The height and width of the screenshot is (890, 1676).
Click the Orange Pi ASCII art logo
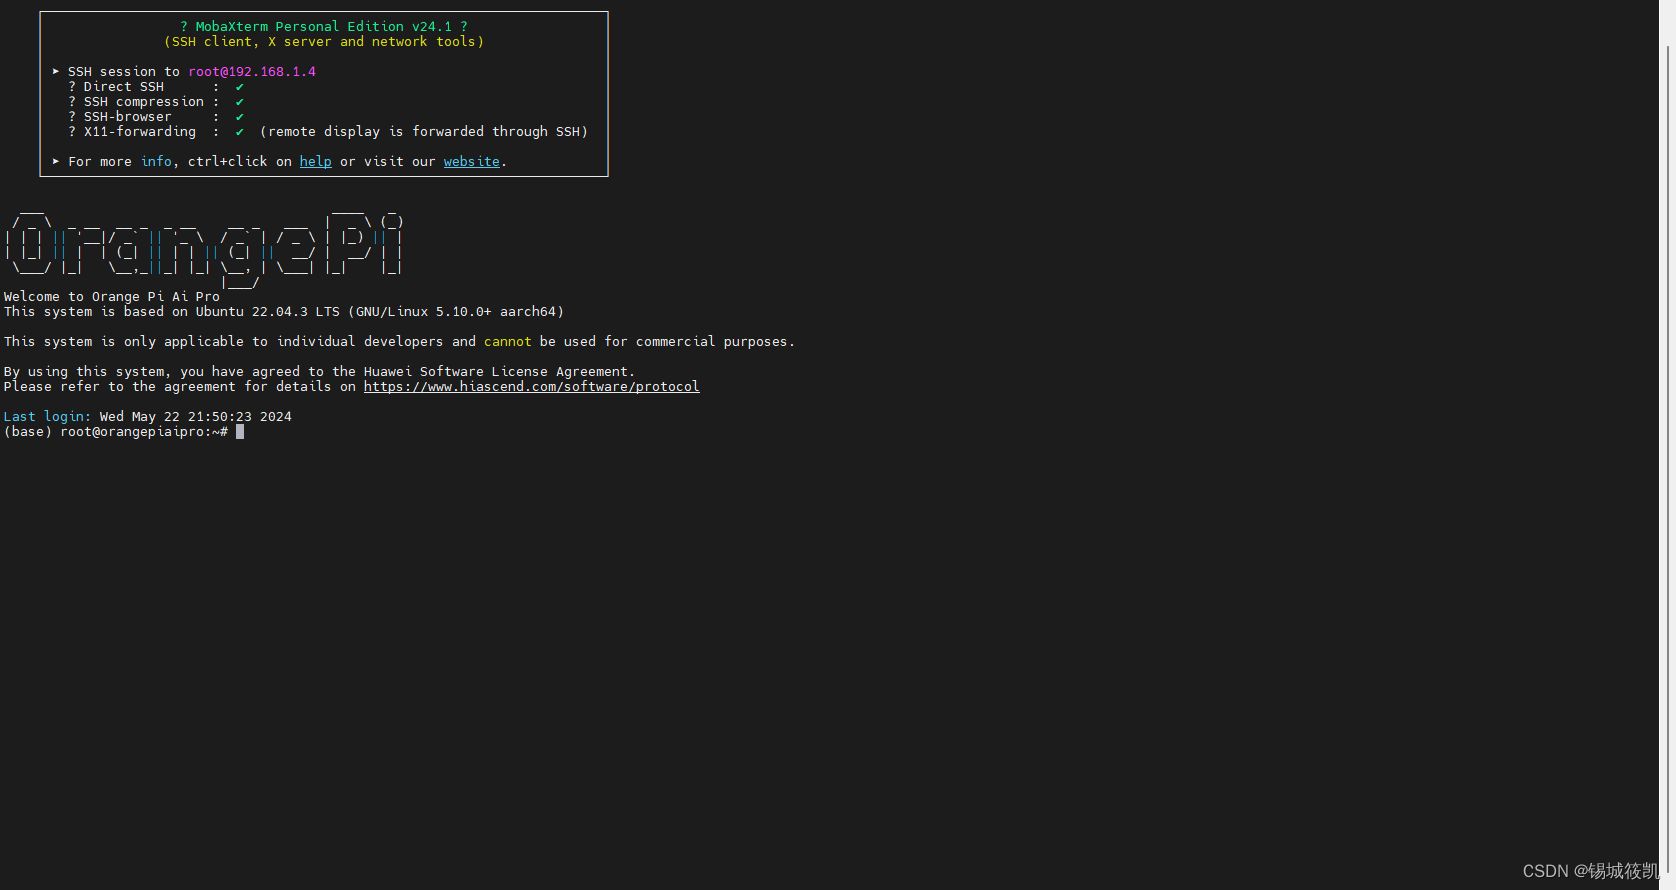tap(204, 248)
